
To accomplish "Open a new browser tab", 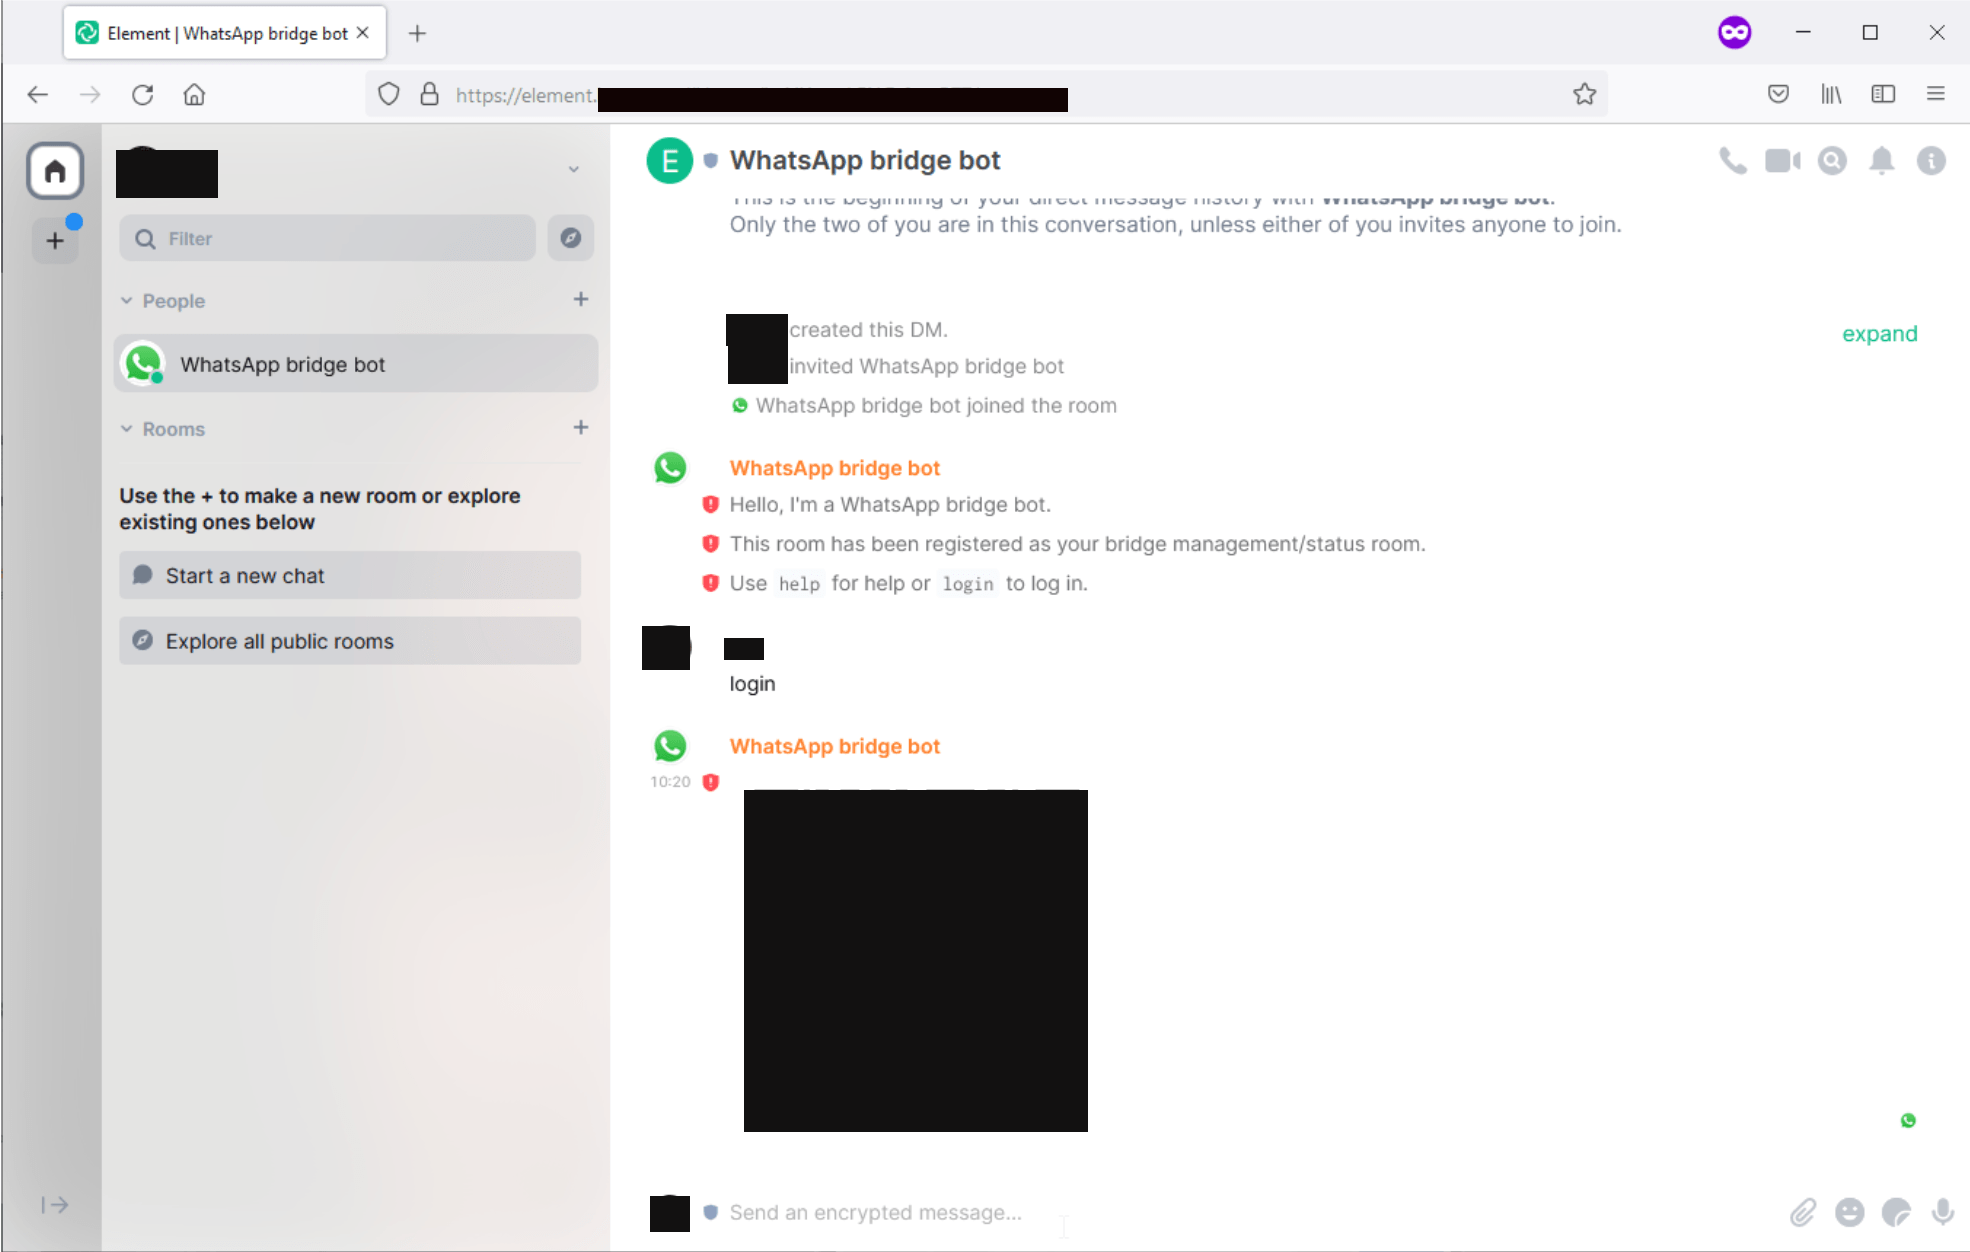I will [418, 33].
